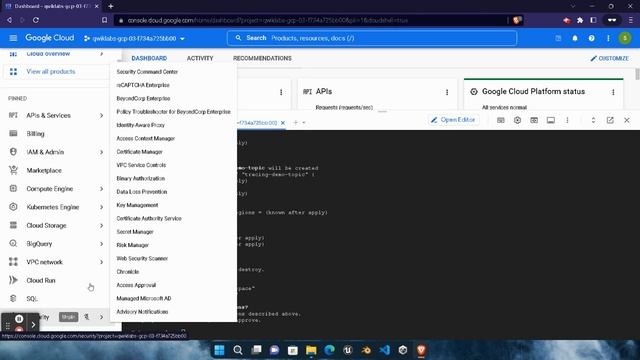The image size is (640, 360).
Task: Click the View all products link
Action: 51,71
